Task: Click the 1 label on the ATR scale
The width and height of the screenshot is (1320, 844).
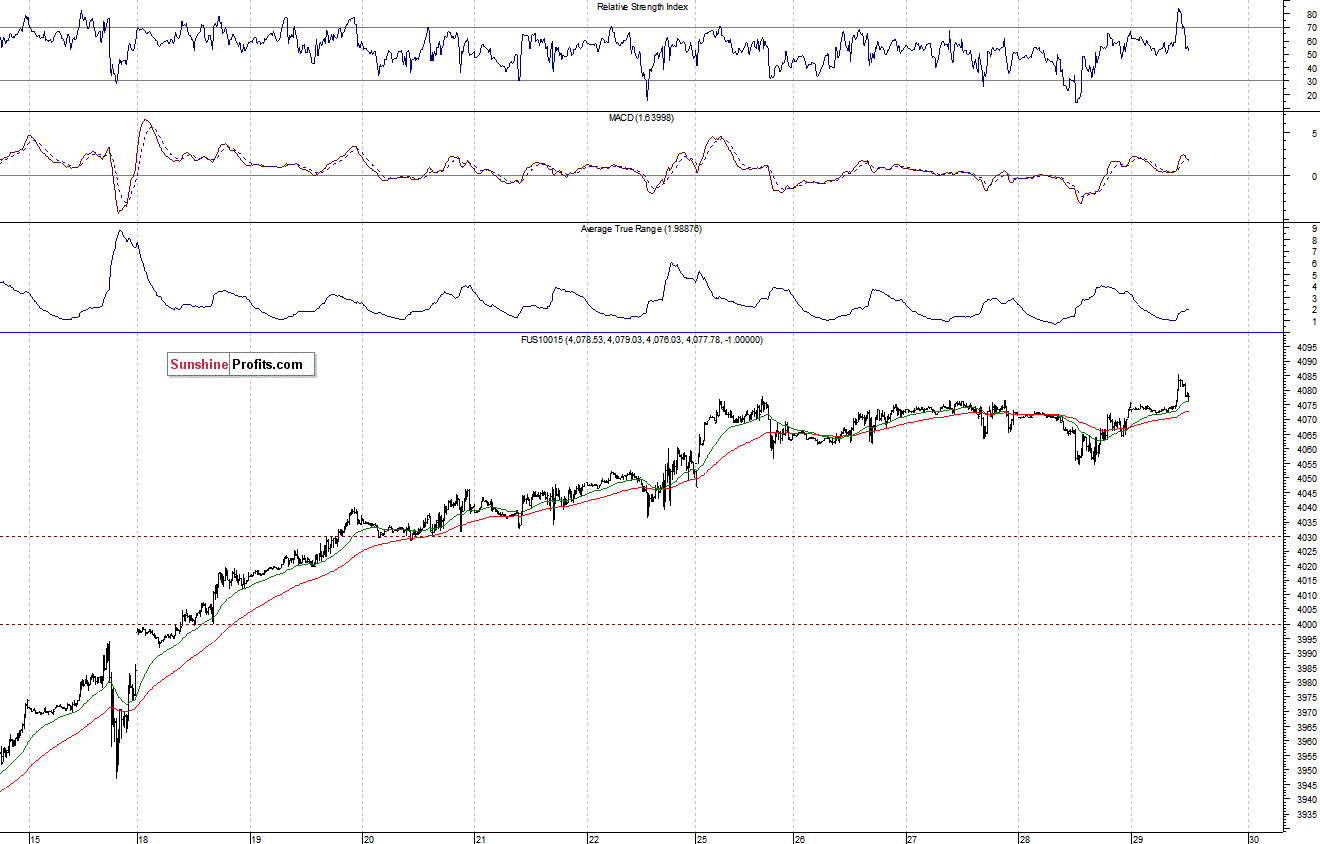Action: tap(1313, 322)
